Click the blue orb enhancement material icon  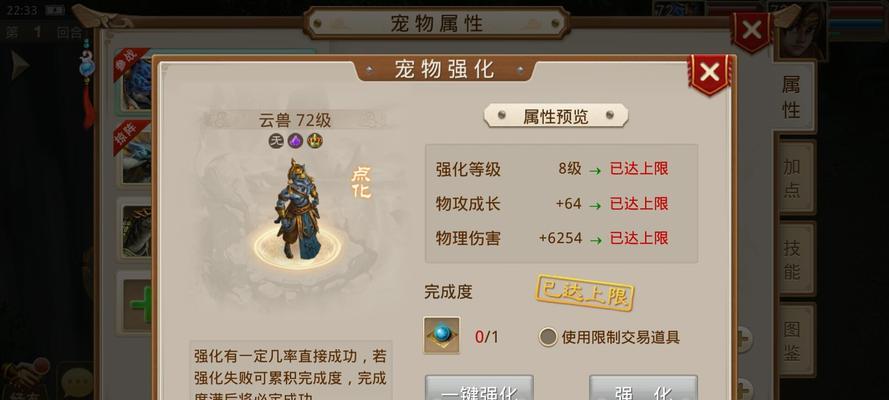pyautogui.click(x=442, y=335)
